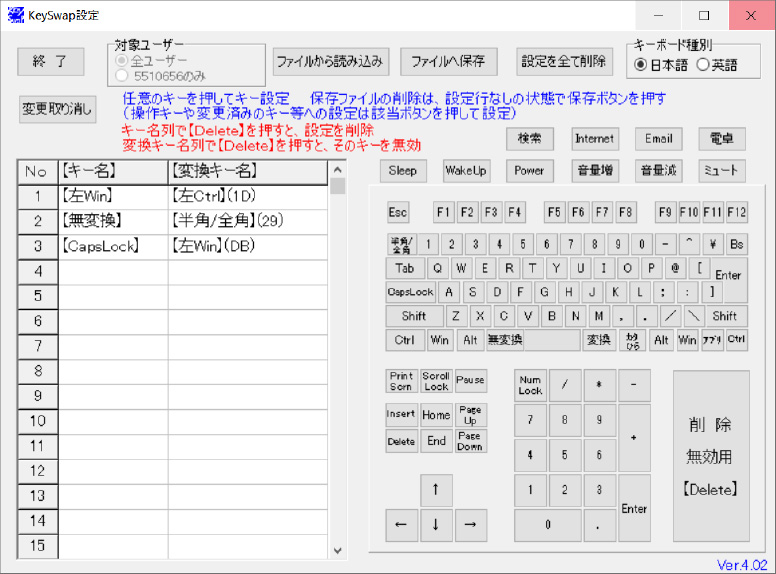Click the up arrow key
The image size is (776, 574).
coord(436,490)
